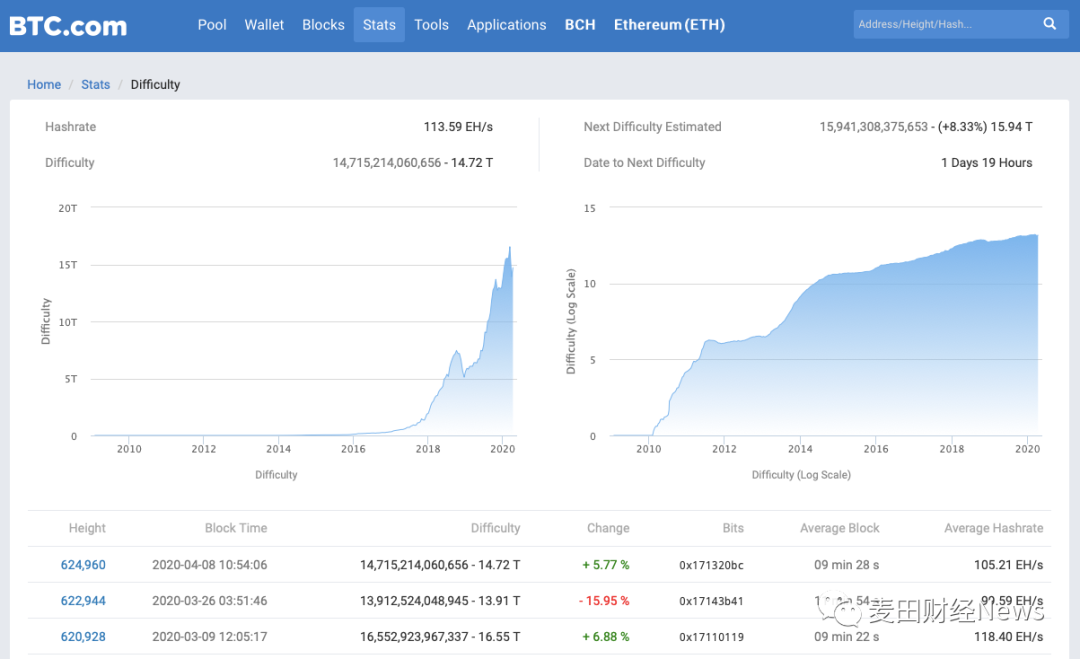Open block height 620,928
1080x659 pixels.
point(83,637)
